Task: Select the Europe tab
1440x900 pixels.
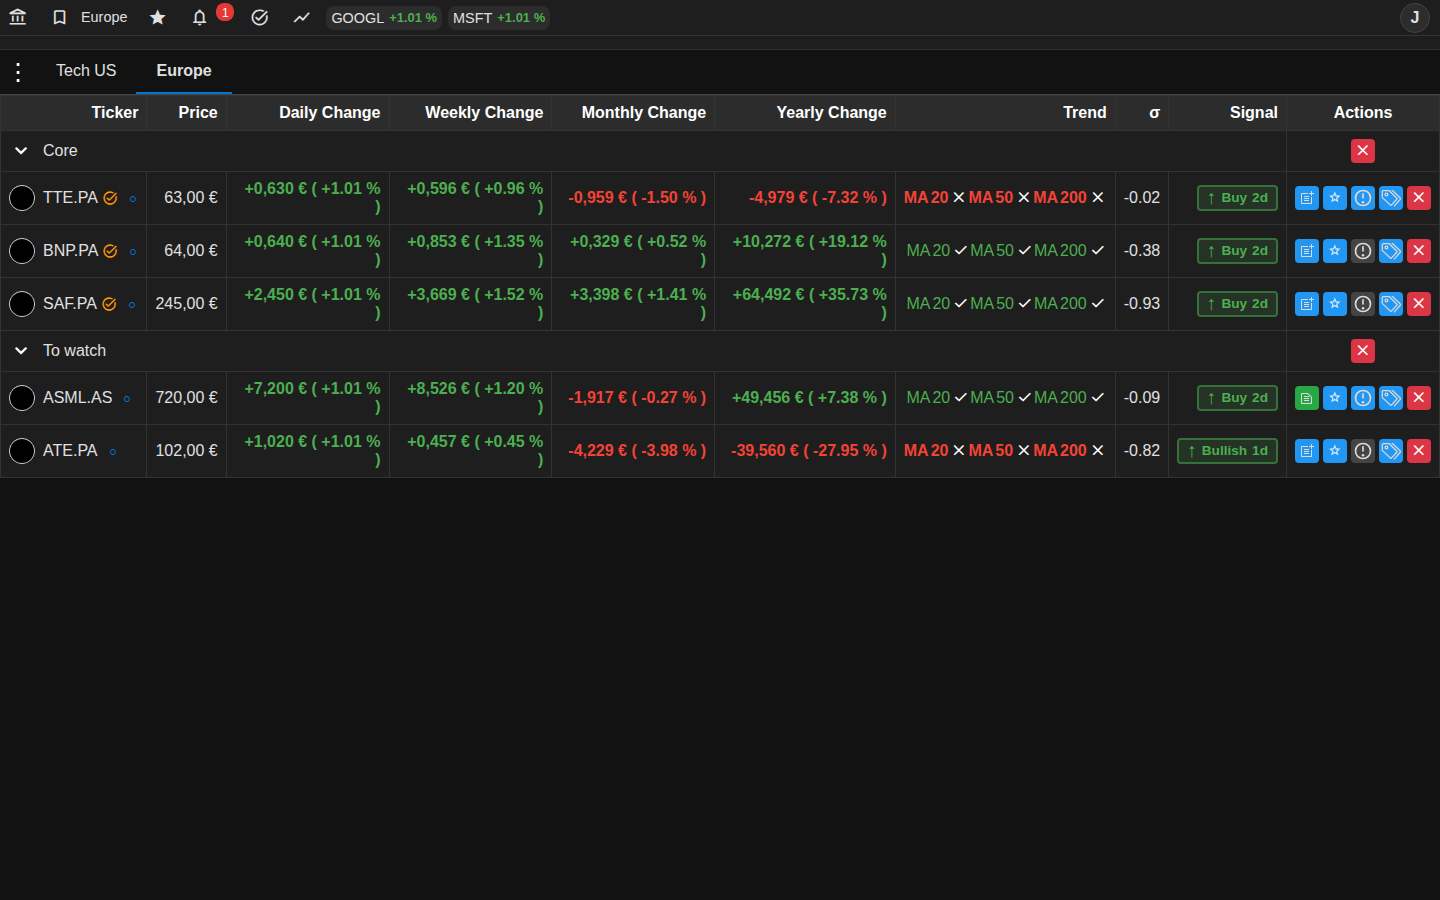Action: pos(184,71)
